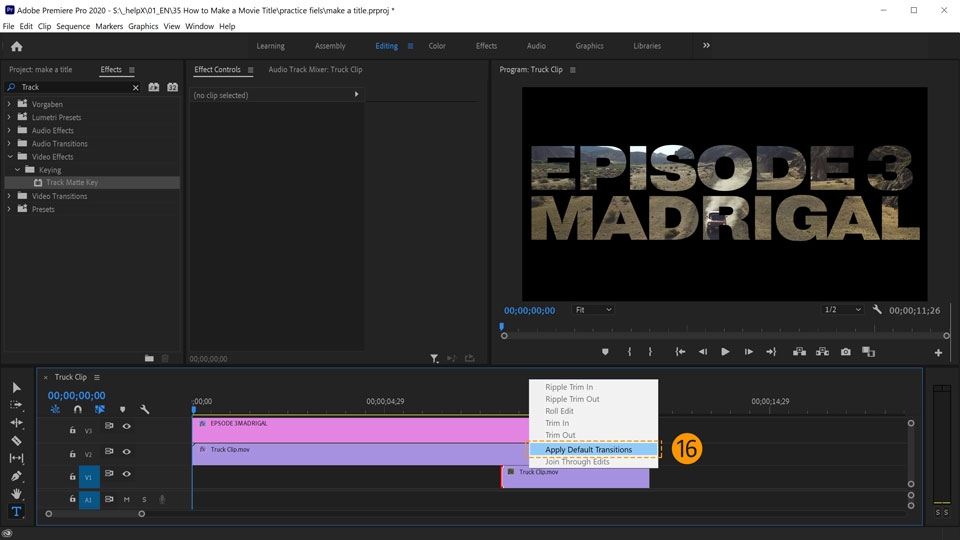Select the Ripple Edit tool
This screenshot has width=960, height=540.
tap(17, 422)
